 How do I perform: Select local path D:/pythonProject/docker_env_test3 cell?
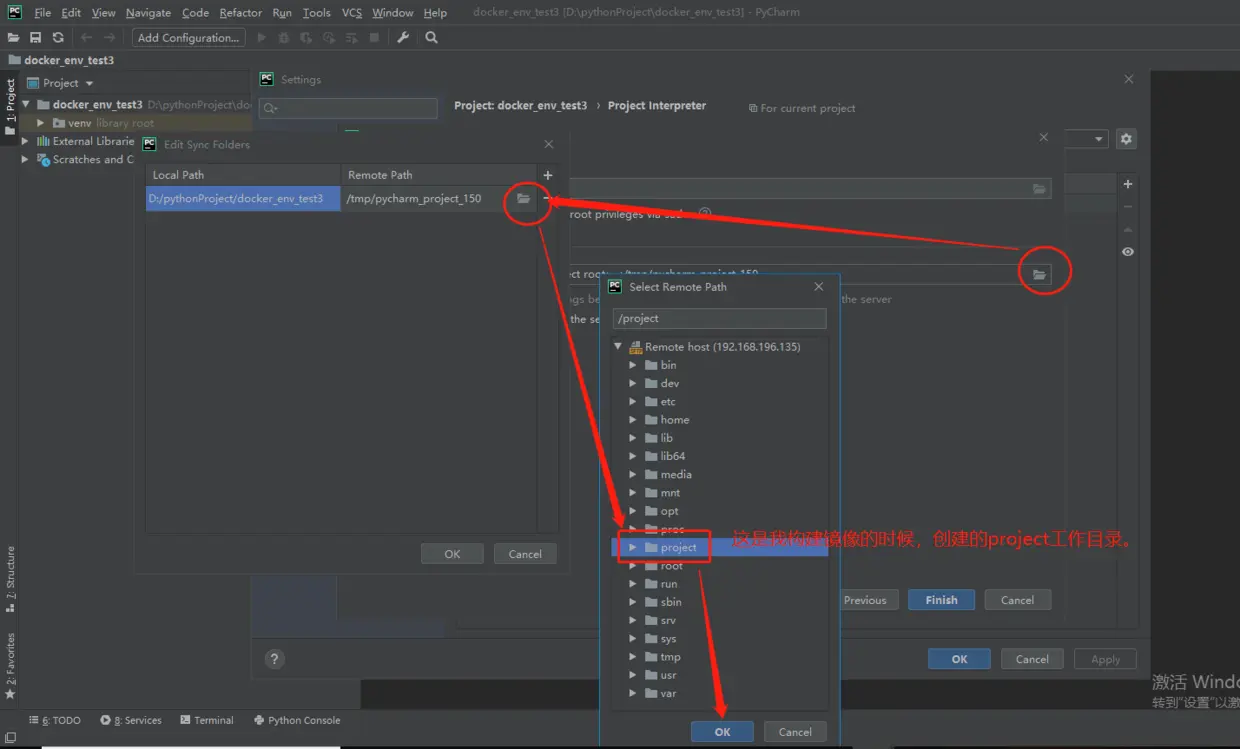point(243,199)
